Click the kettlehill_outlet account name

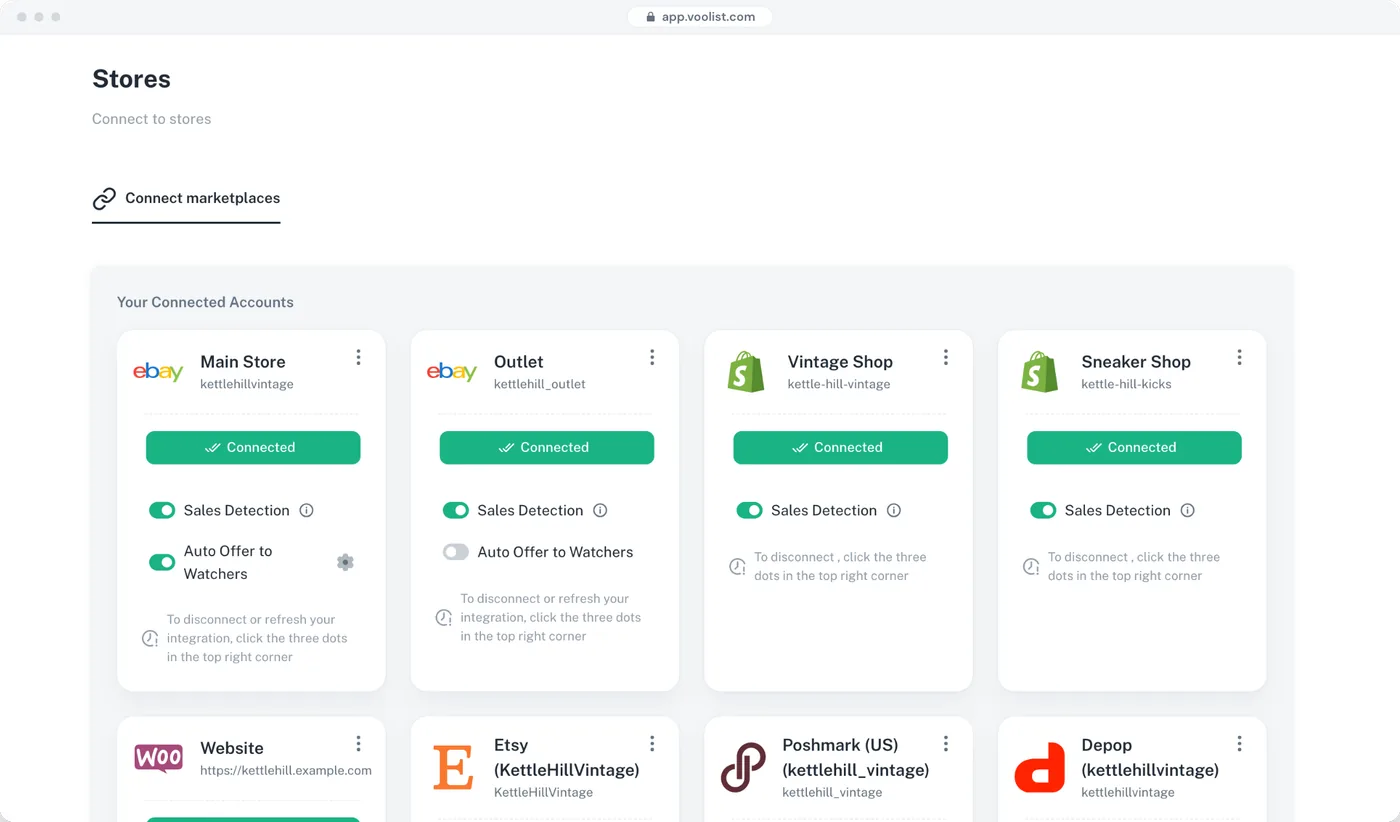[x=540, y=384]
